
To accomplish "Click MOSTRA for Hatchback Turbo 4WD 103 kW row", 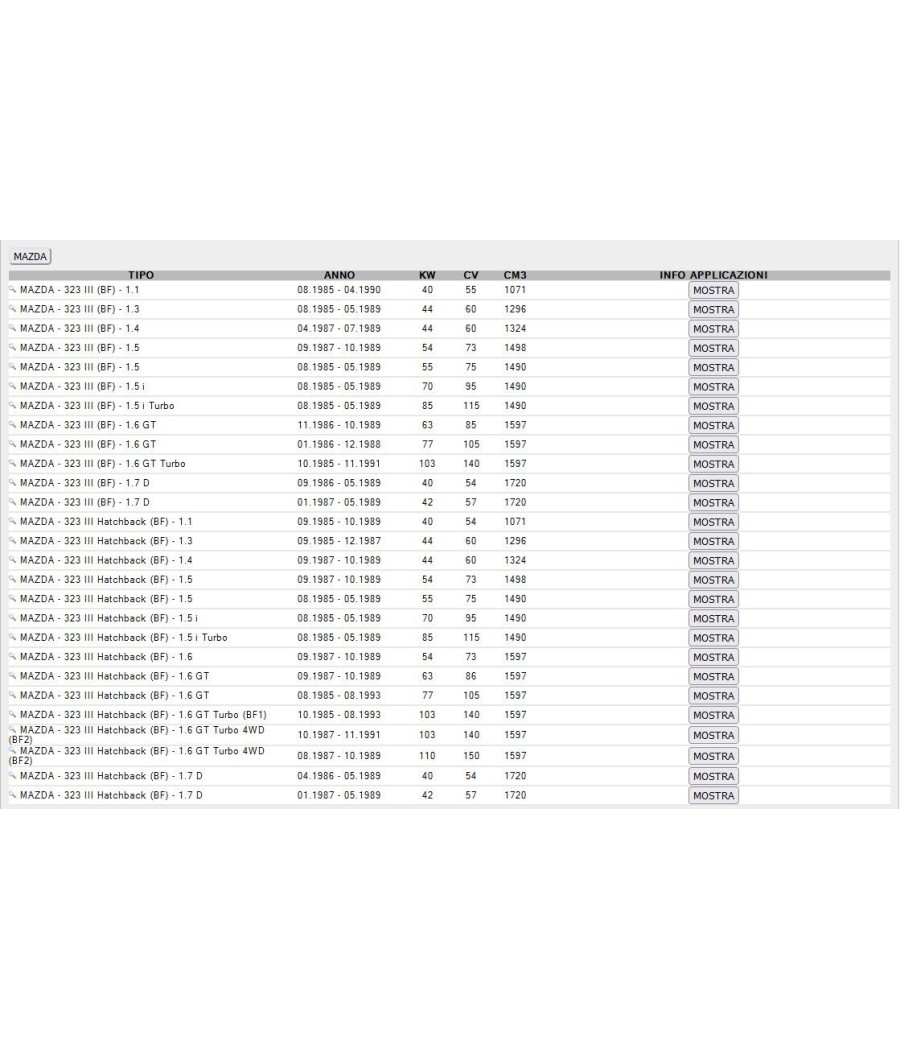I will pyautogui.click(x=713, y=735).
